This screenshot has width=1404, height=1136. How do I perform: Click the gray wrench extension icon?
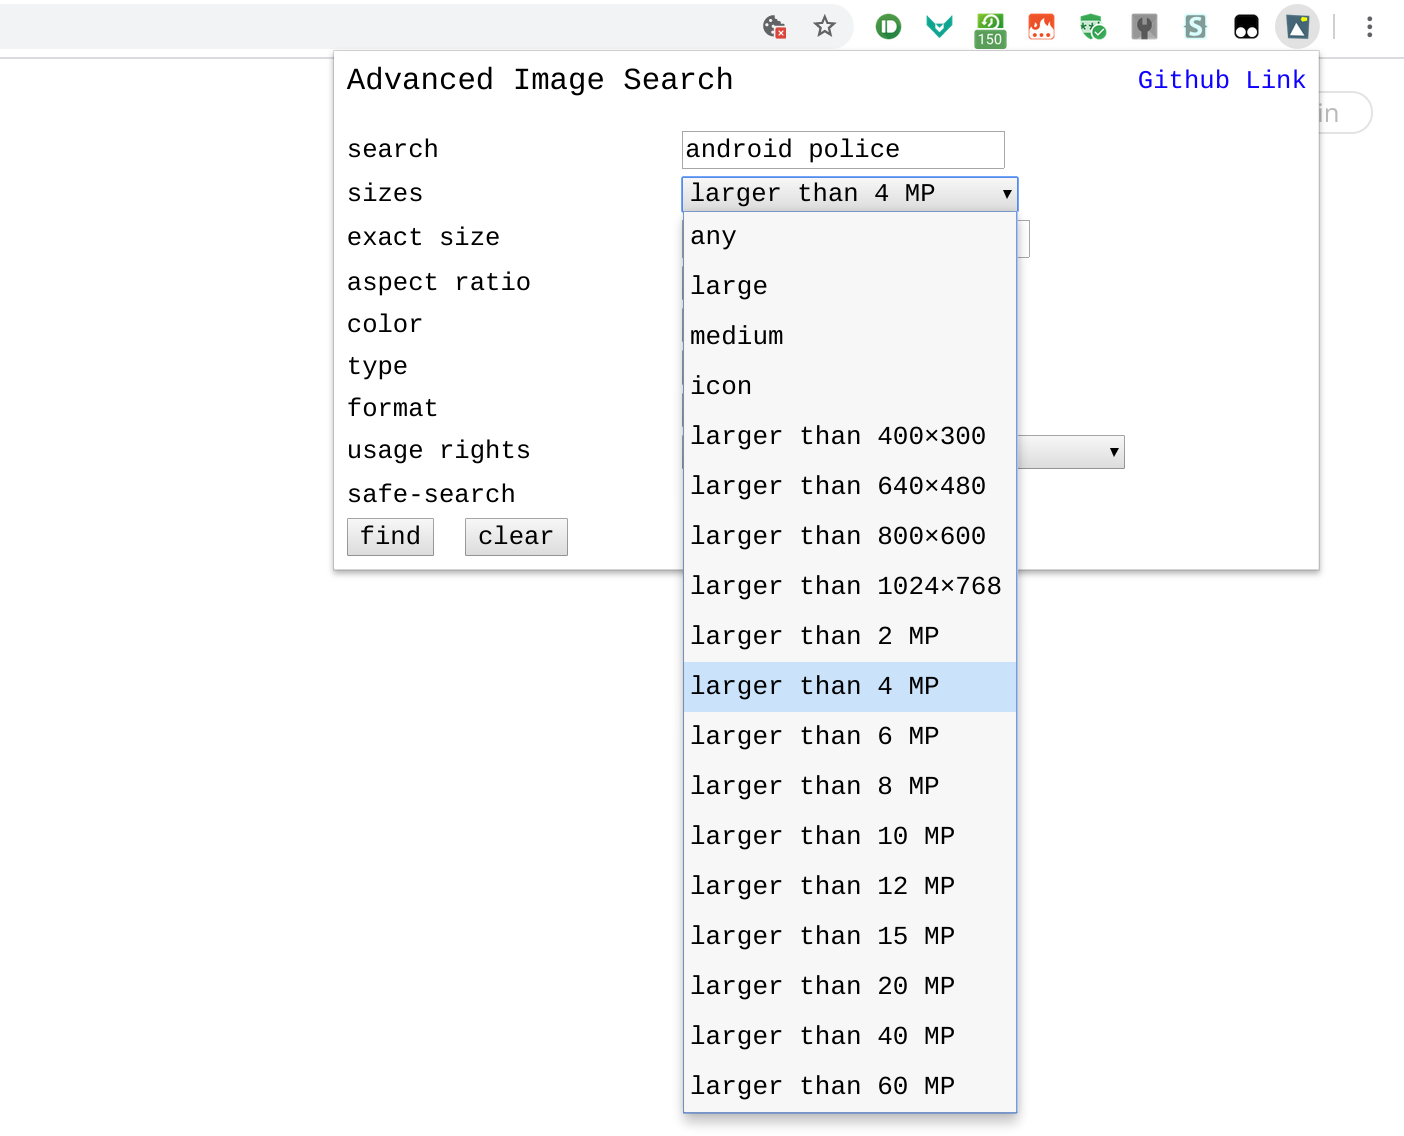tap(1144, 27)
